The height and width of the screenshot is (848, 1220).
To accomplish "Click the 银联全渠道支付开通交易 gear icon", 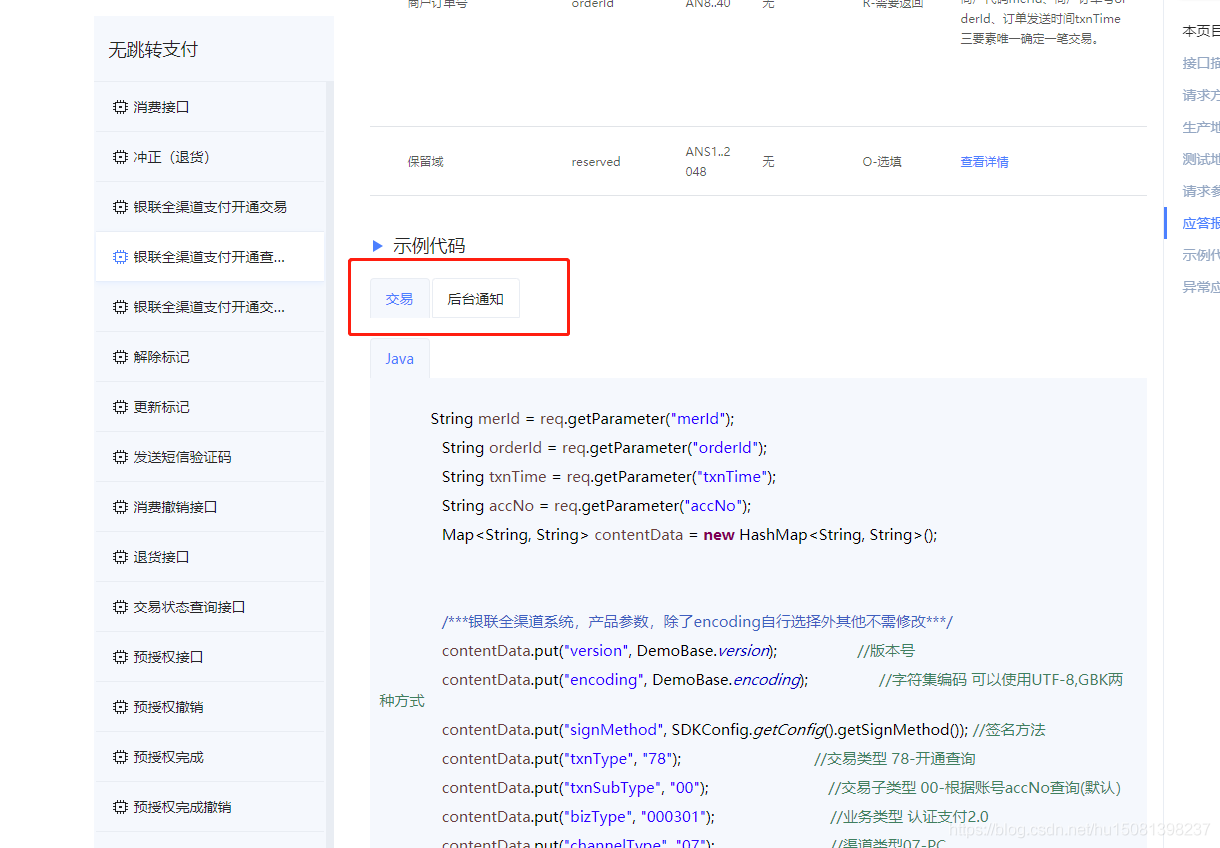I will pyautogui.click(x=119, y=206).
